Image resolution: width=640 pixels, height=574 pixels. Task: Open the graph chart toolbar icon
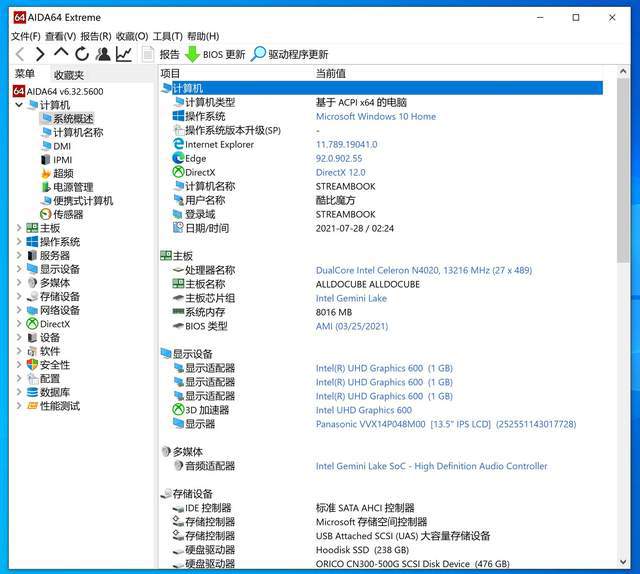click(x=124, y=54)
